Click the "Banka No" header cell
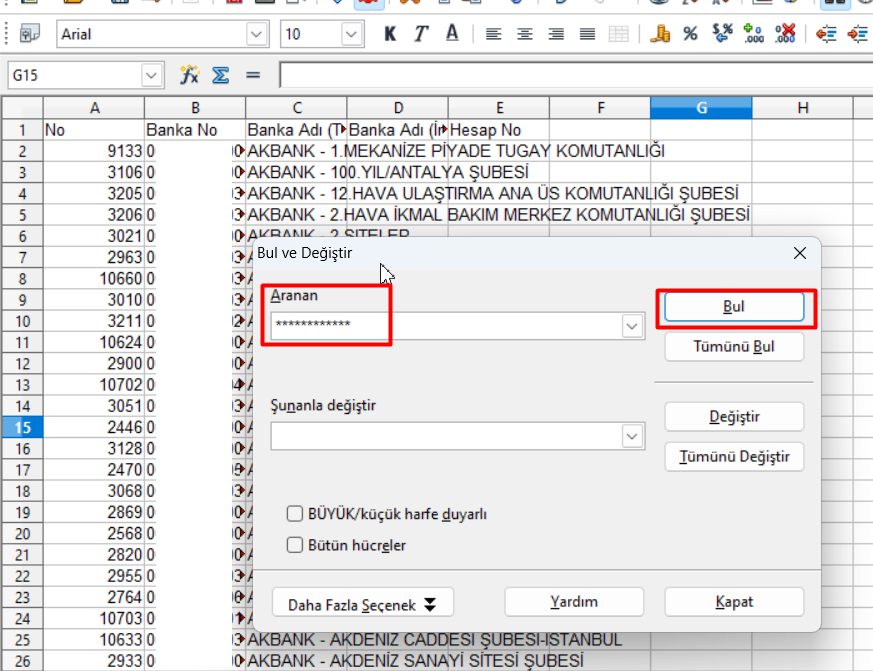Viewport: 873px width, 671px height. pyautogui.click(x=195, y=130)
